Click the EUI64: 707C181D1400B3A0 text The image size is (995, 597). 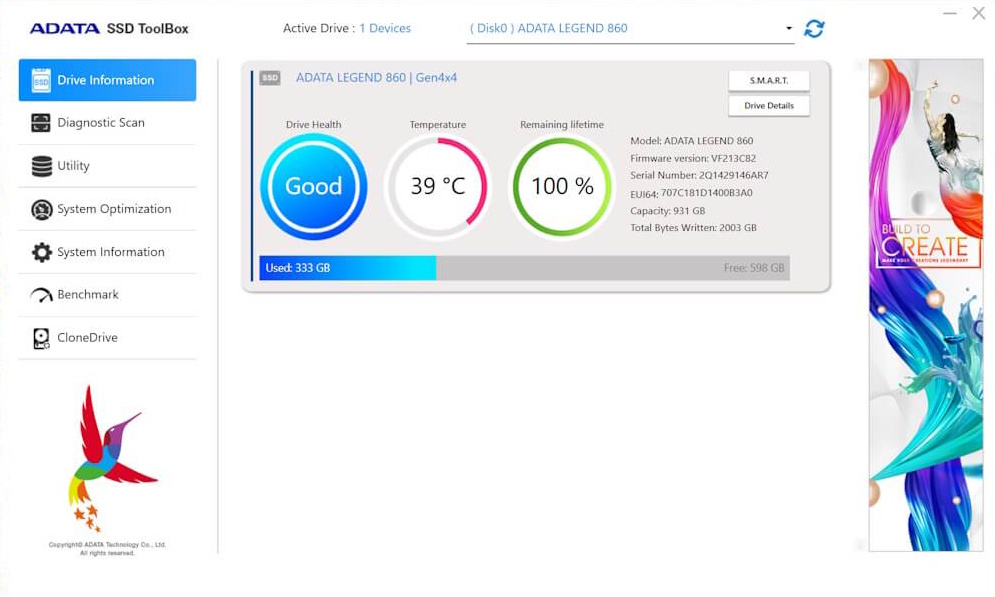(691, 193)
